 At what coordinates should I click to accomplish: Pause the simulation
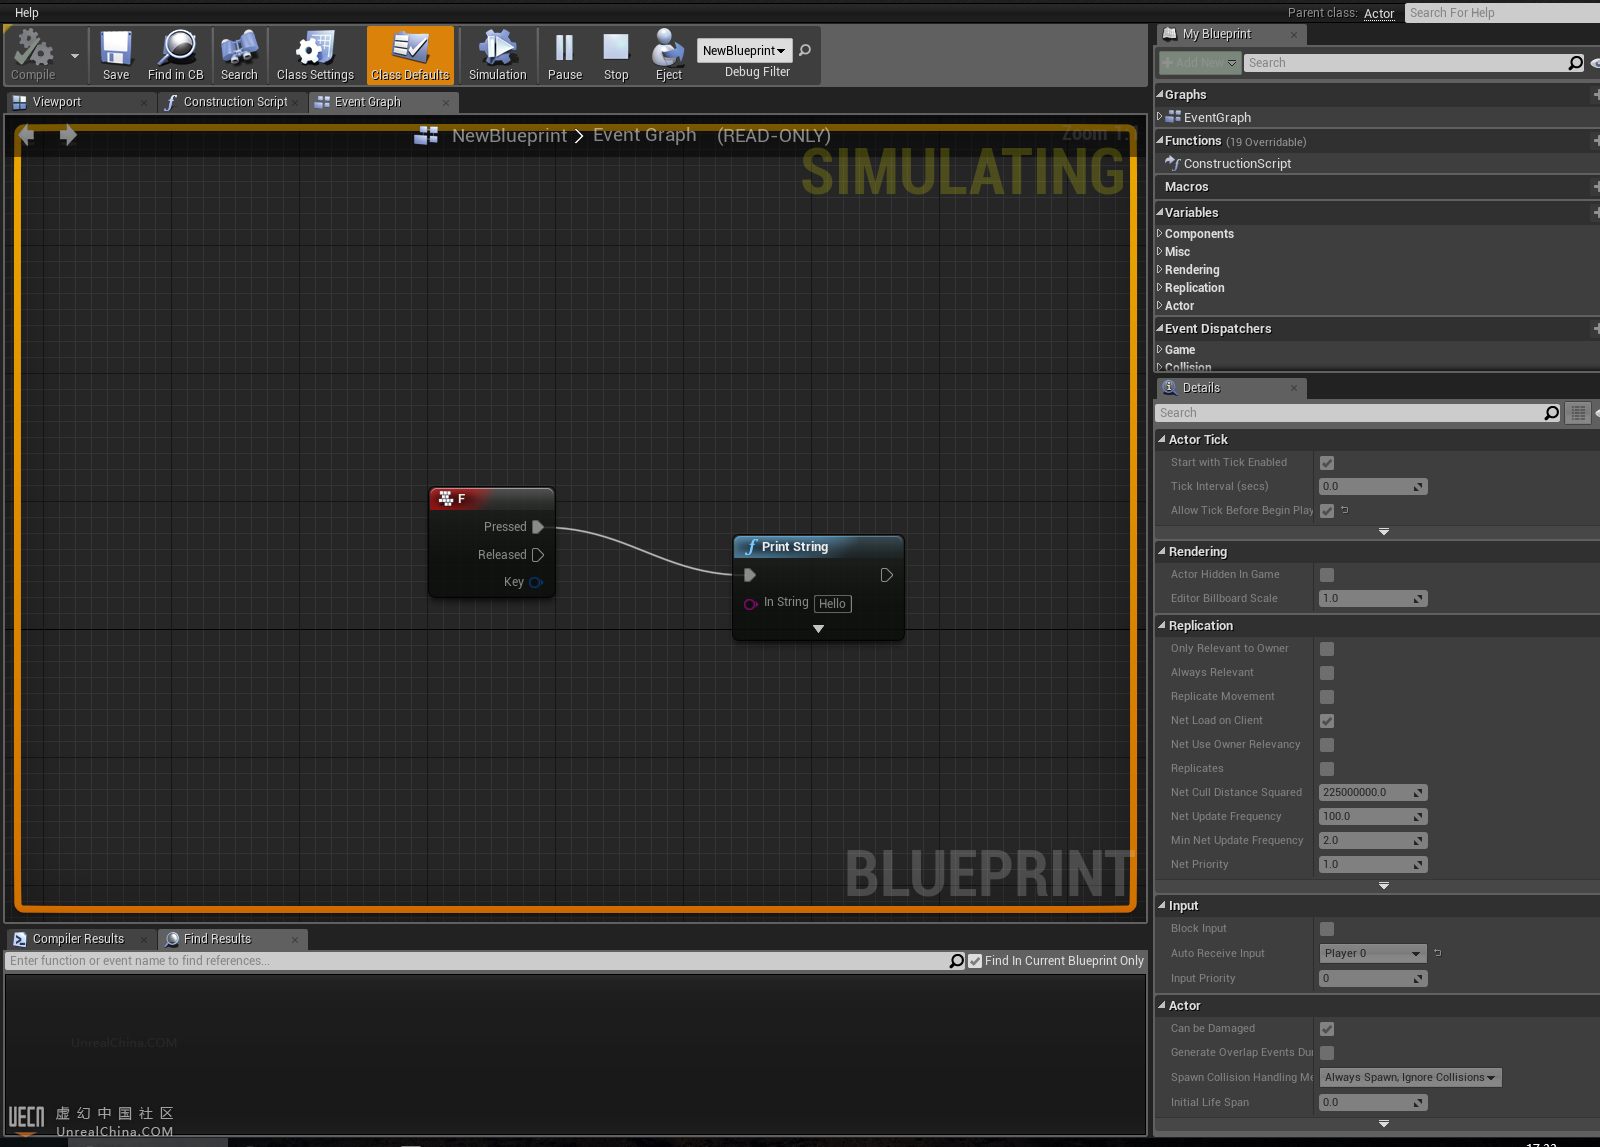[x=565, y=55]
